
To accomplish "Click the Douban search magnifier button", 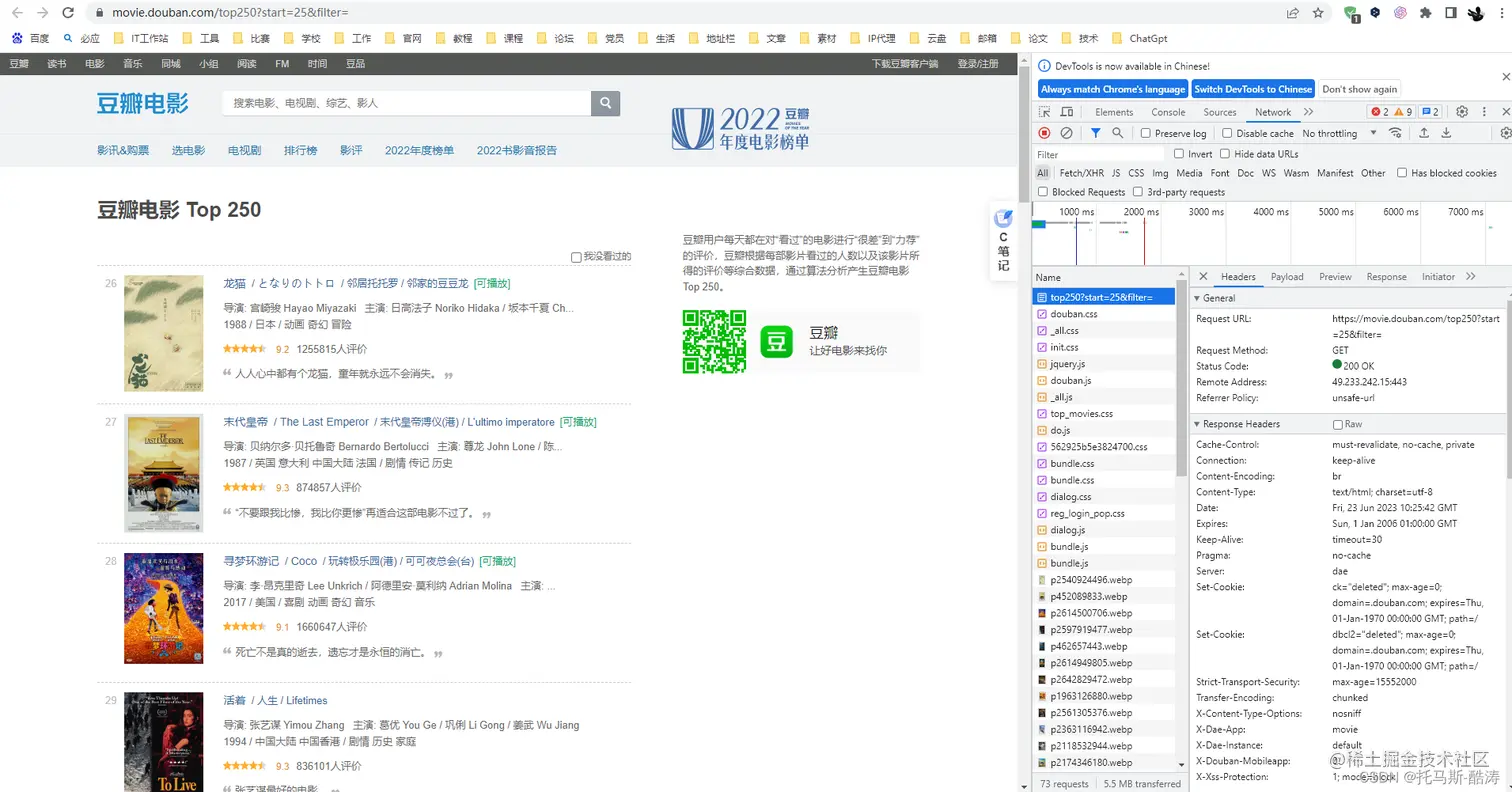I will [x=606, y=103].
